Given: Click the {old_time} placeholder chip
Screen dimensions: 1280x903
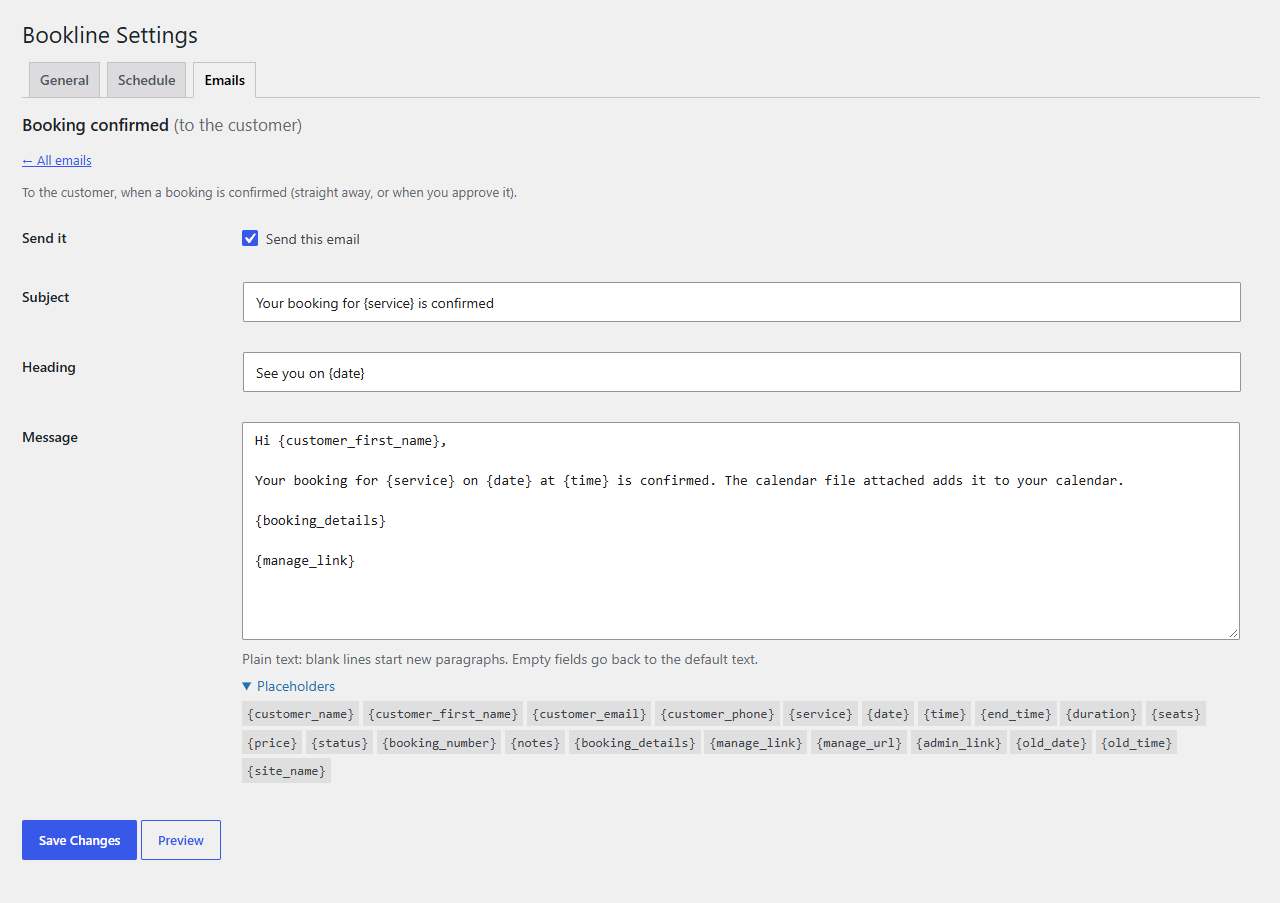Looking at the screenshot, I should click(1136, 742).
